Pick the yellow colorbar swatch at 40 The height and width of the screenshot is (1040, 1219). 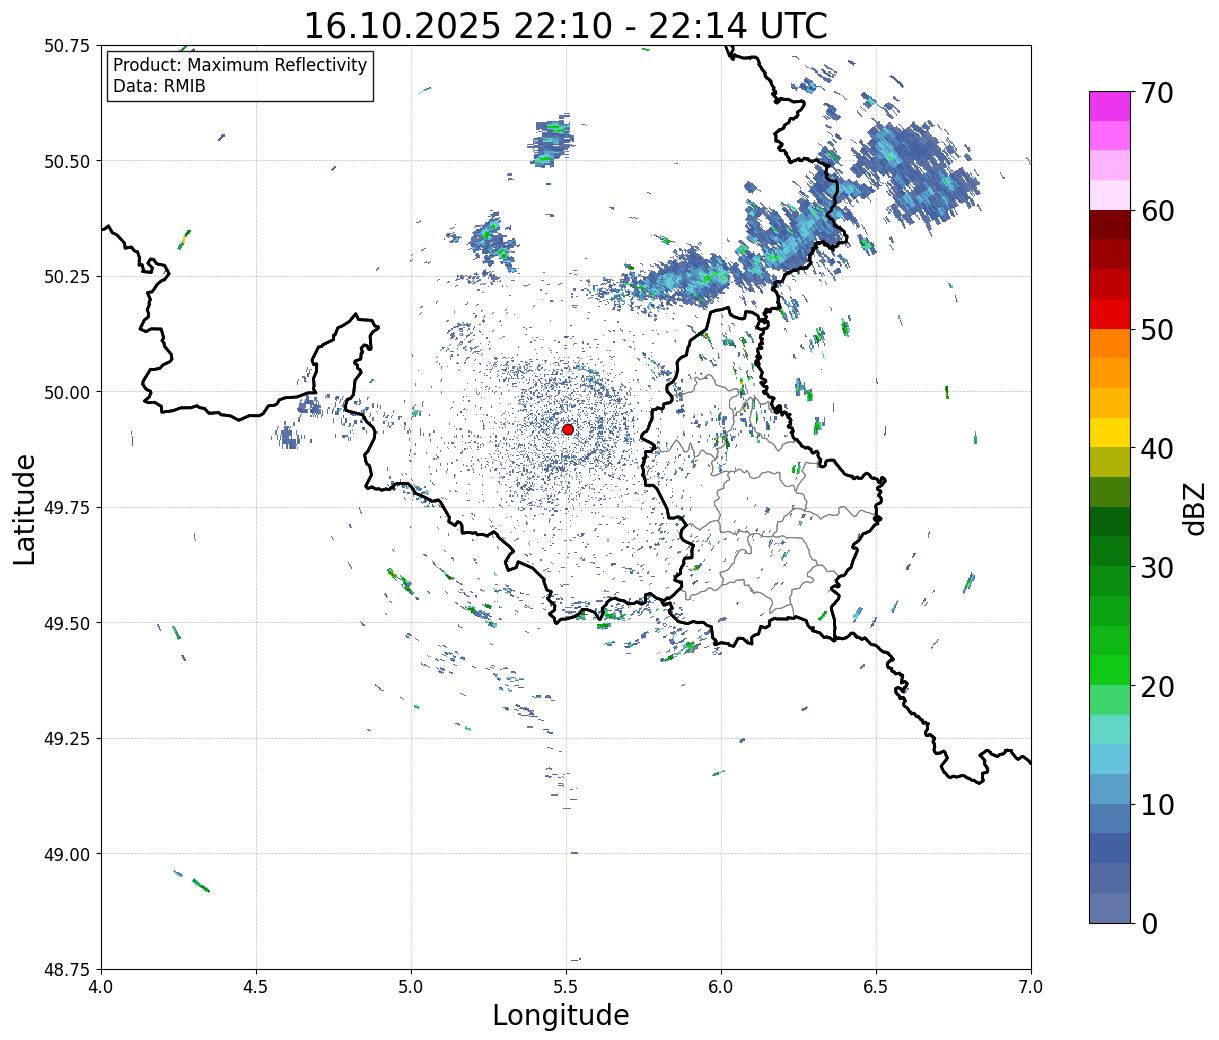pos(1110,432)
